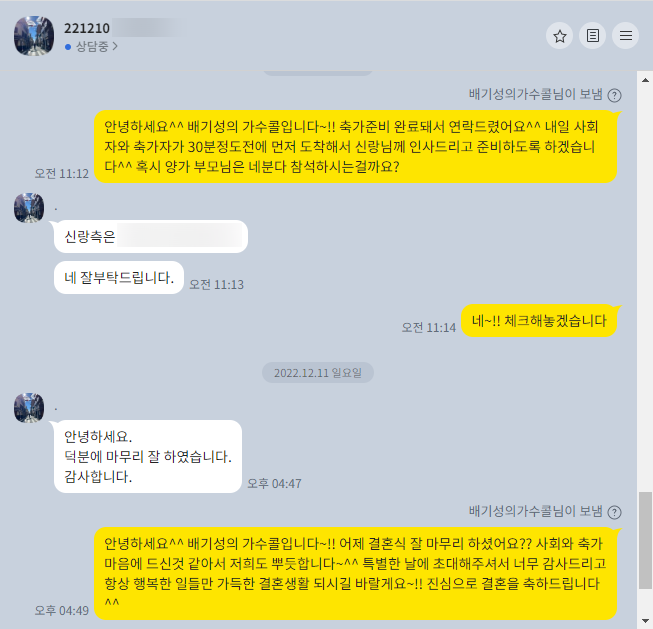This screenshot has width=653, height=629.
Task: Click the 네 잘부탁드립니다 message bubble
Action: click(x=119, y=277)
